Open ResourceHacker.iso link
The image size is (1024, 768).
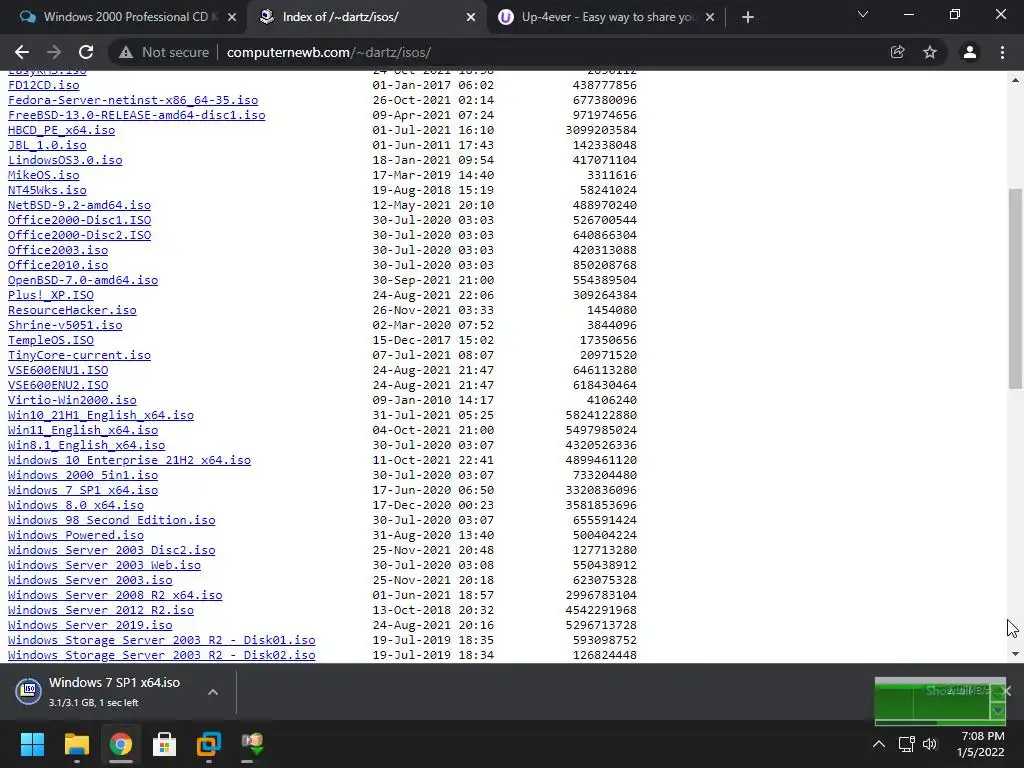[x=72, y=310]
